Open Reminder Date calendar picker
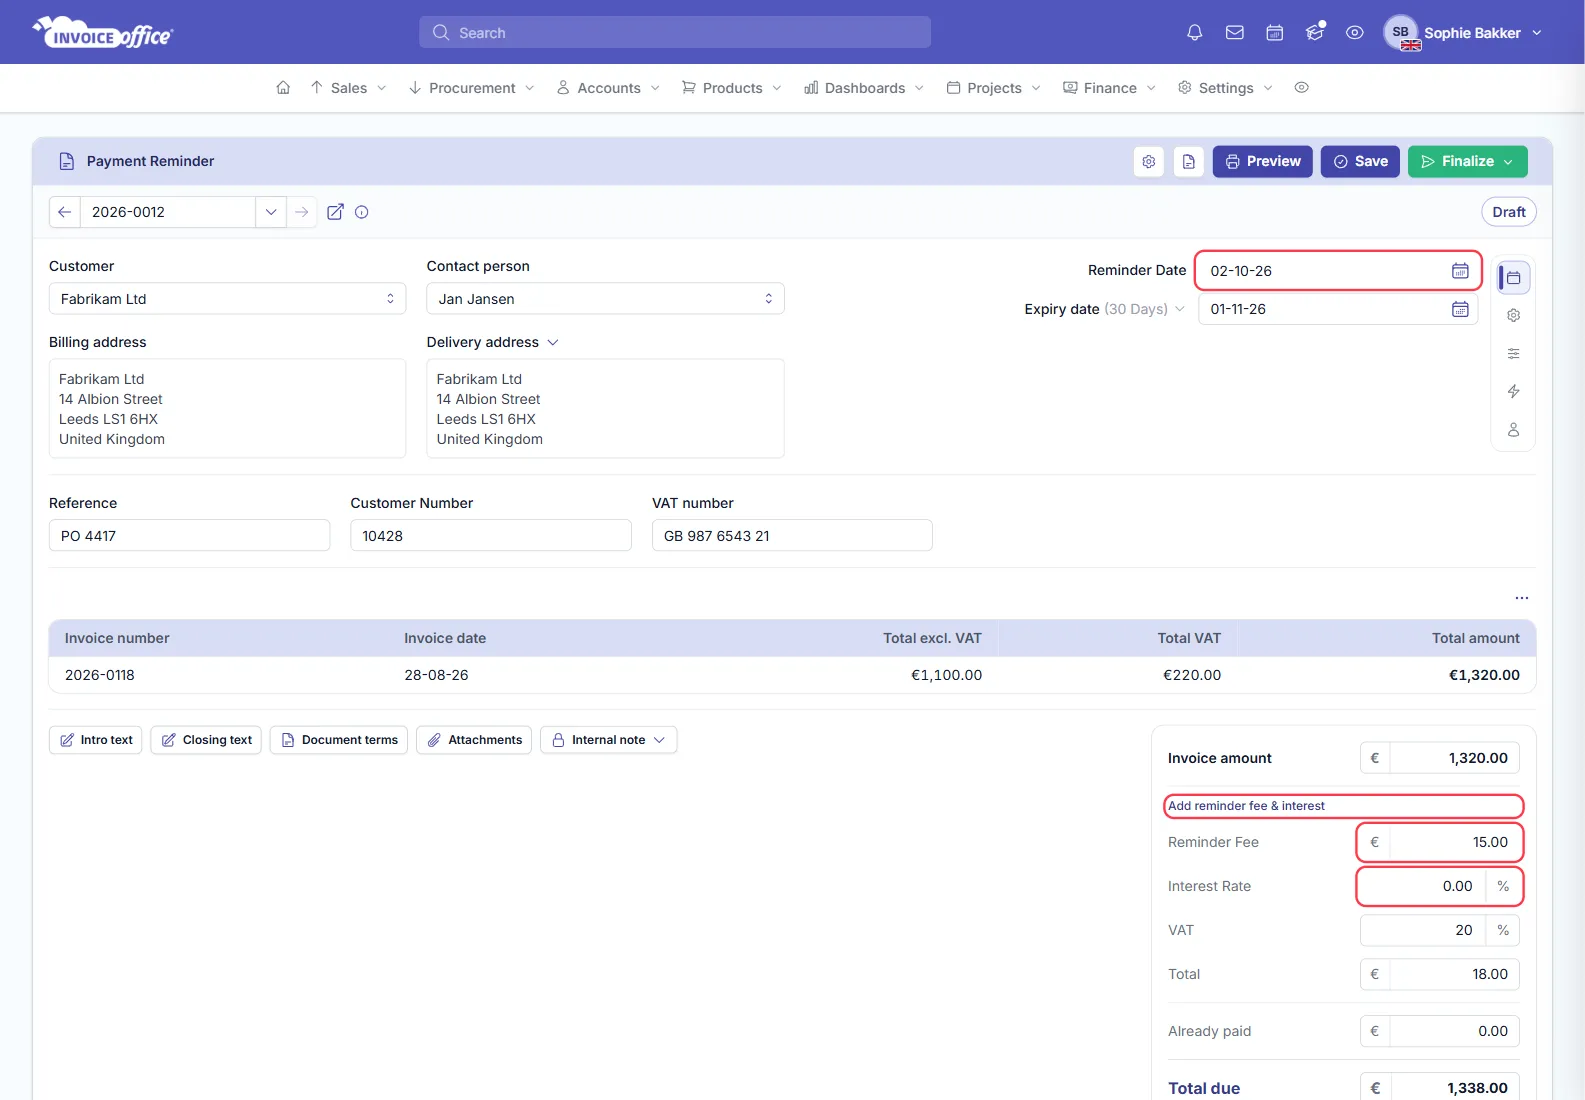 (1460, 271)
